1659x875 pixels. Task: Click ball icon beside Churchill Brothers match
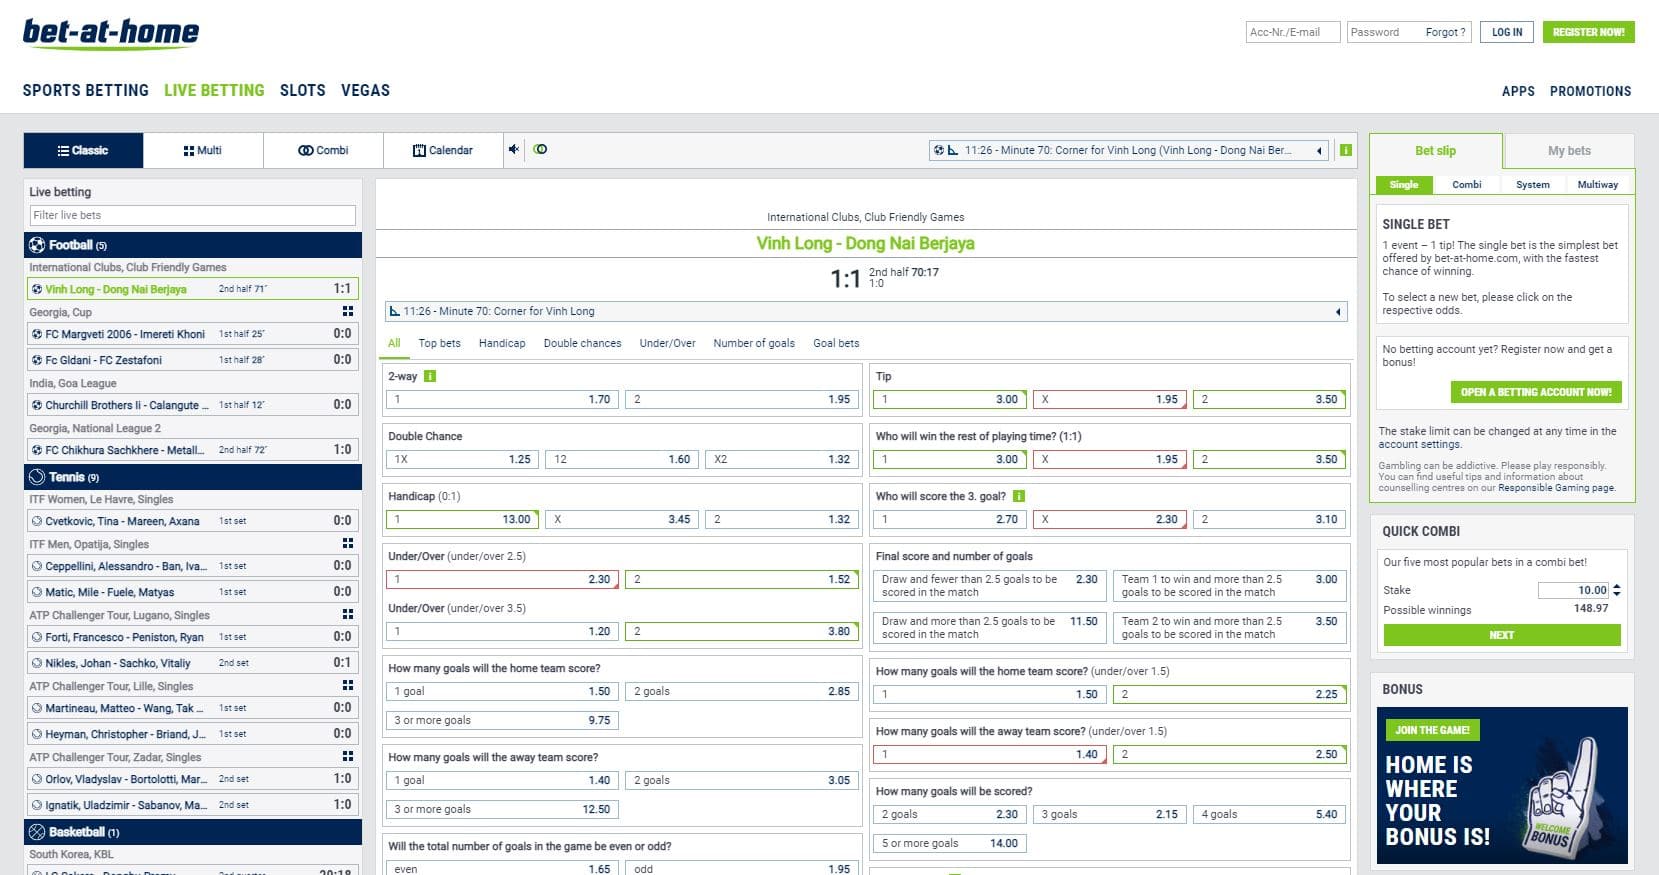37,405
